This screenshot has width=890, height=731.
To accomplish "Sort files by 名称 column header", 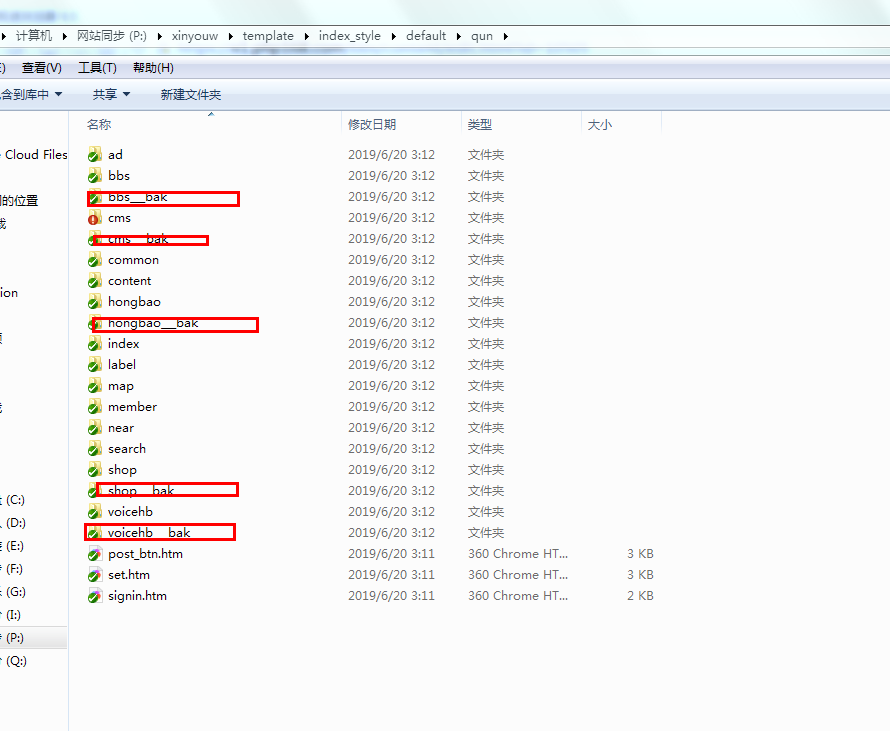I will pyautogui.click(x=99, y=125).
